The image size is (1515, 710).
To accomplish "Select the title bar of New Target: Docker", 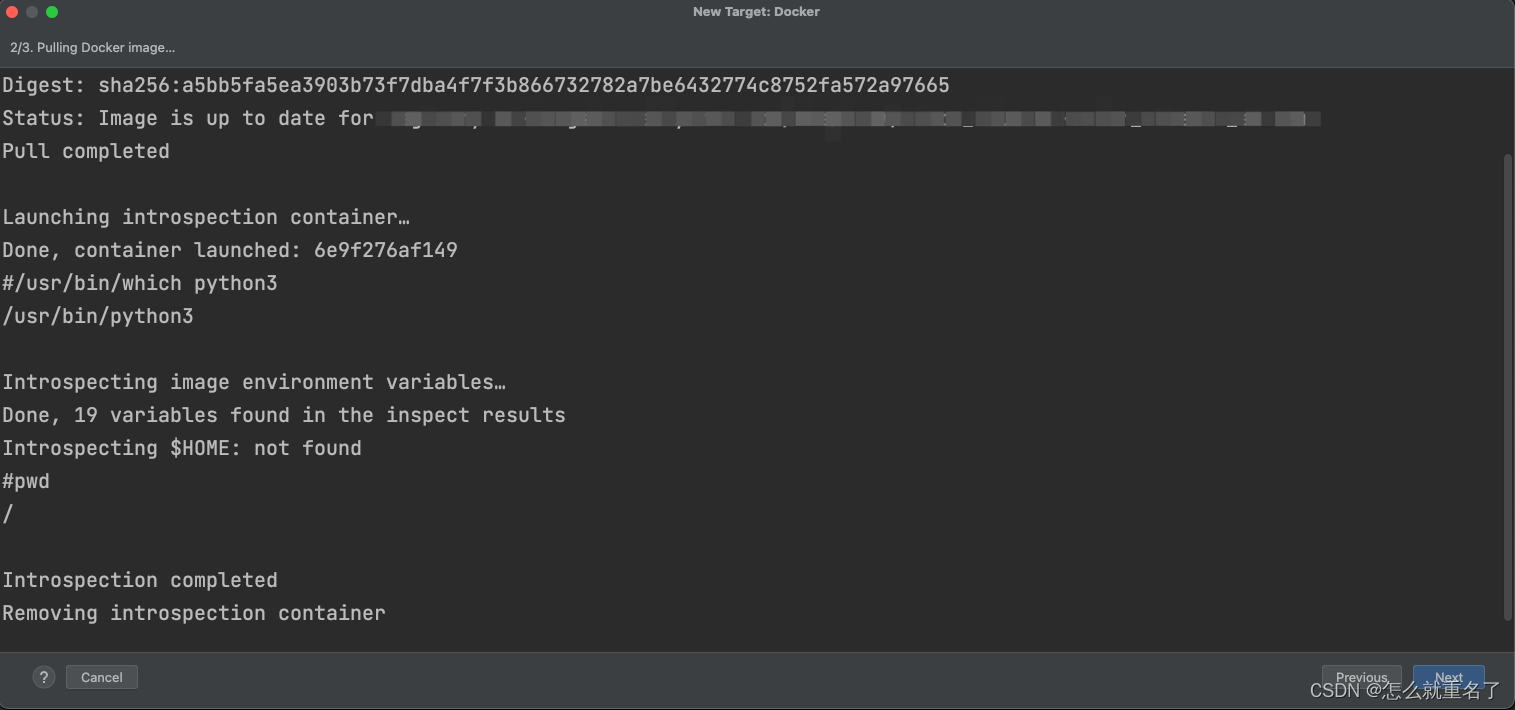I will [756, 11].
